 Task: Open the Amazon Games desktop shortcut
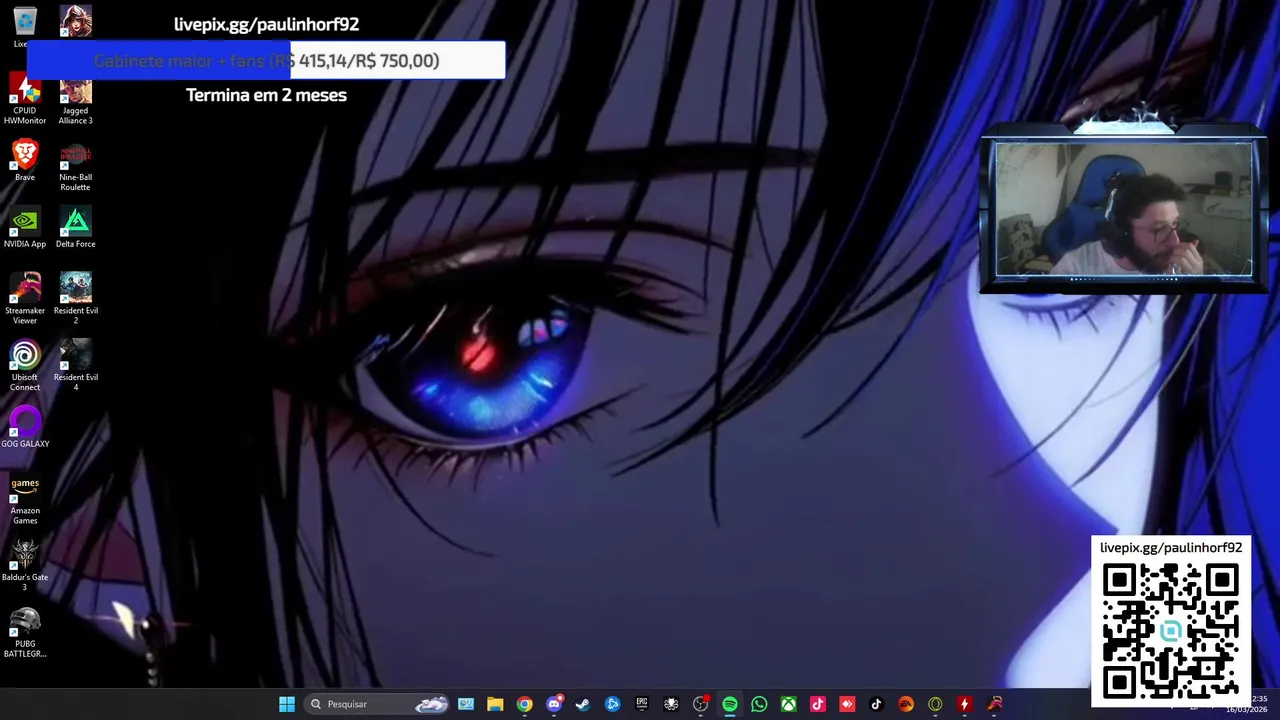[25, 500]
